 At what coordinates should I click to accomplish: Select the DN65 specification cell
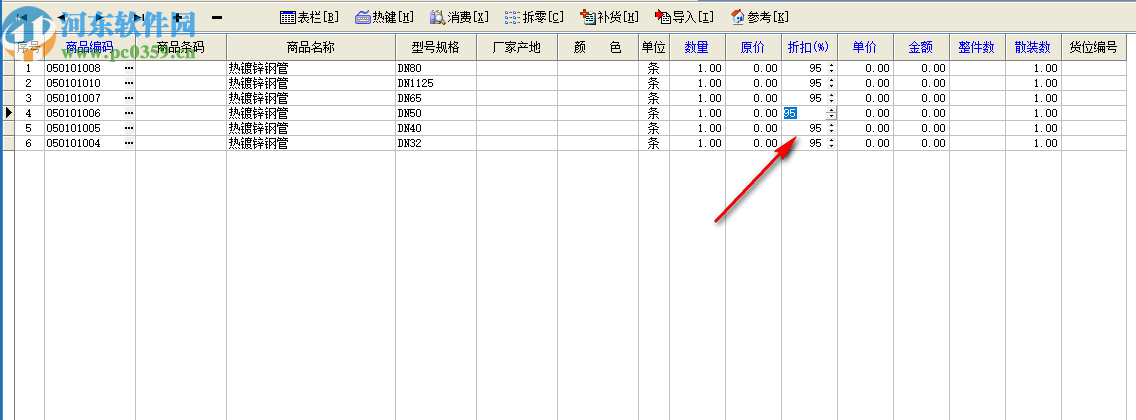pyautogui.click(x=435, y=98)
